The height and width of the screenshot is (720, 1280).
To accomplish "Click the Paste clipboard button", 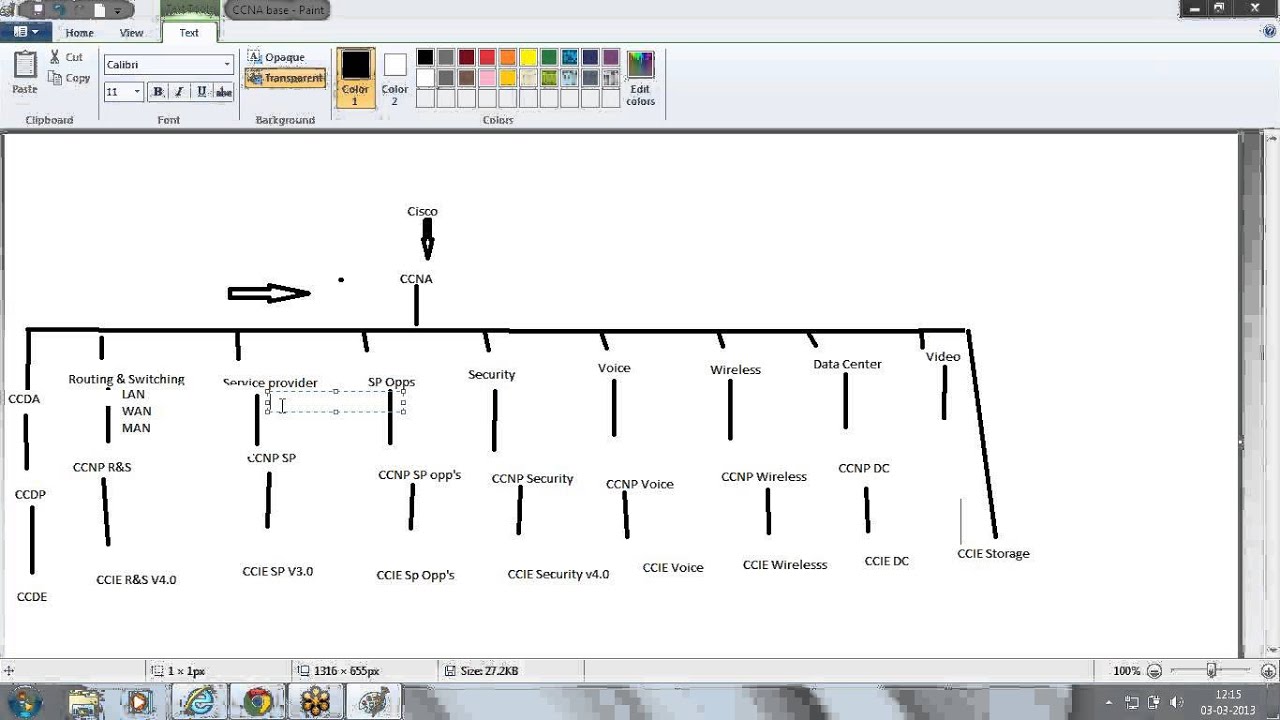I will (x=25, y=74).
